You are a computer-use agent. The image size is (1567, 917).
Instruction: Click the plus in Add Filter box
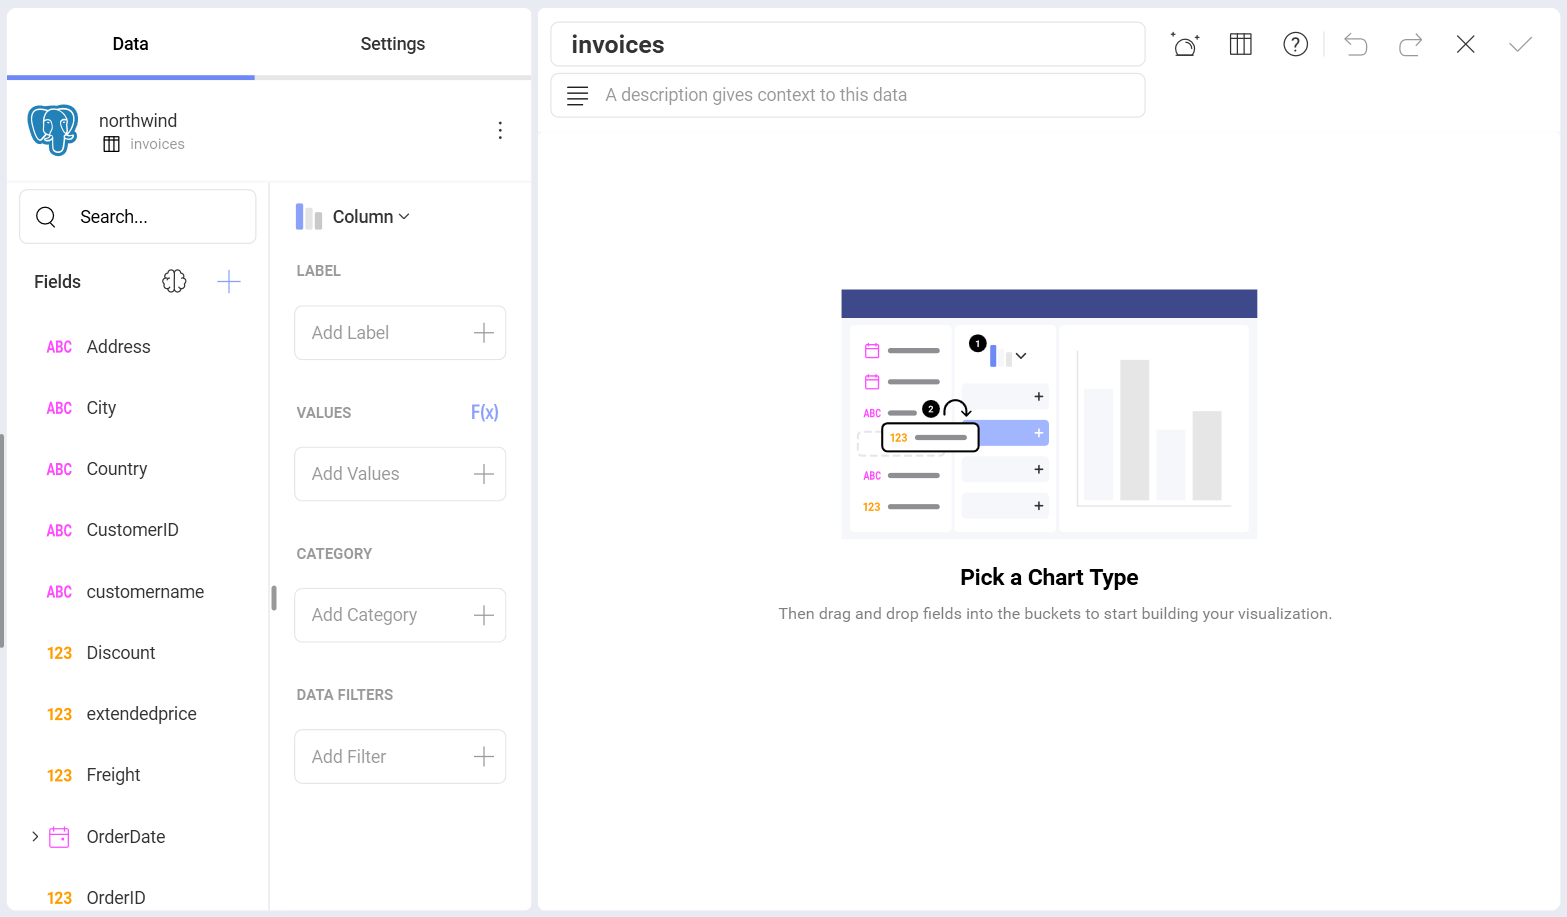click(x=484, y=757)
